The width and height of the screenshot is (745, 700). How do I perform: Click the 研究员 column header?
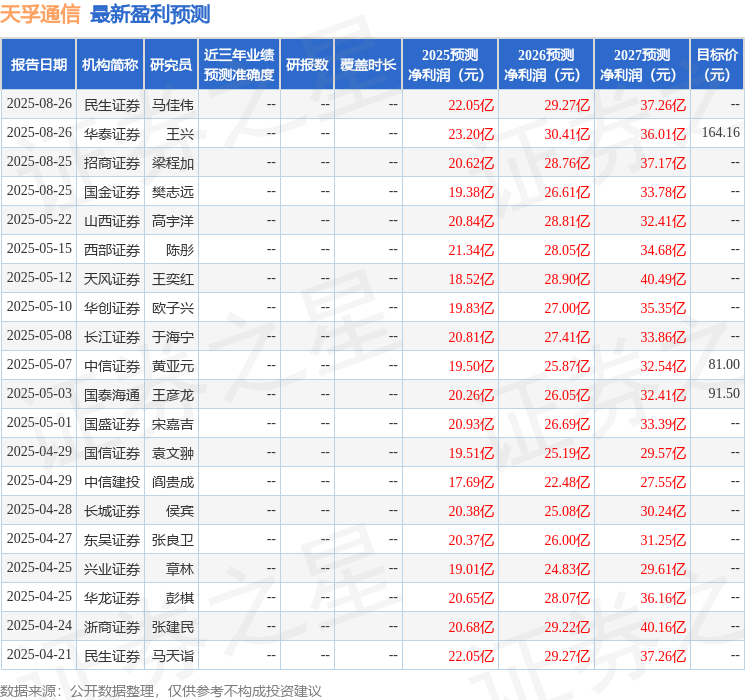(x=171, y=64)
